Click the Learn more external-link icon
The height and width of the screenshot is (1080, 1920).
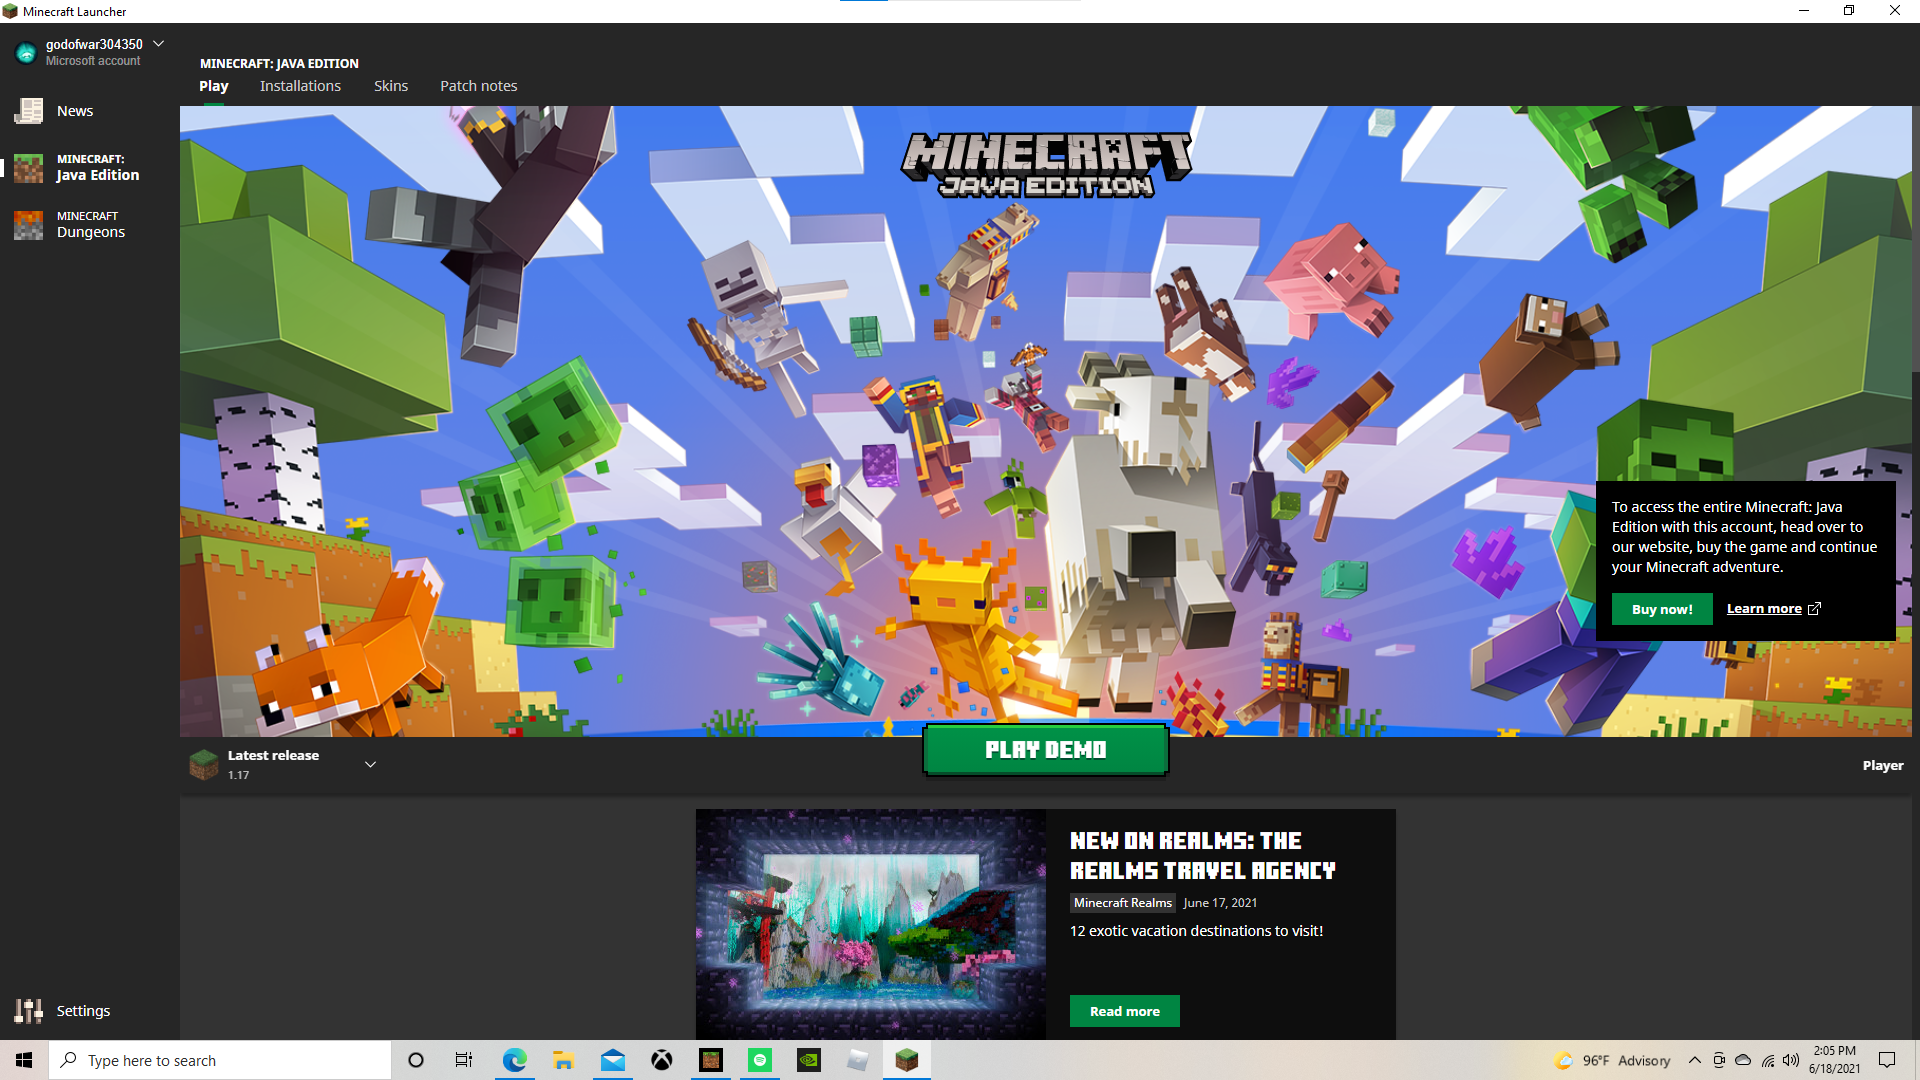tap(1814, 608)
